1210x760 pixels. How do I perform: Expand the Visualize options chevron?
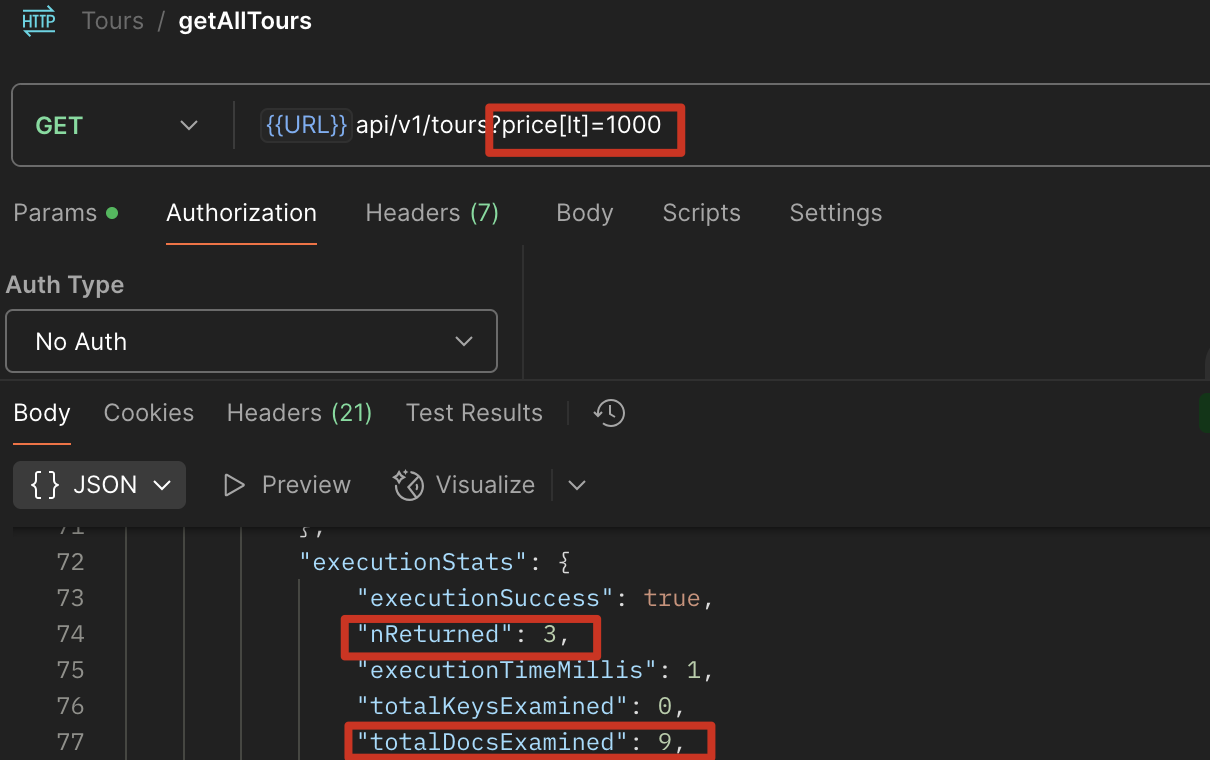tap(576, 485)
